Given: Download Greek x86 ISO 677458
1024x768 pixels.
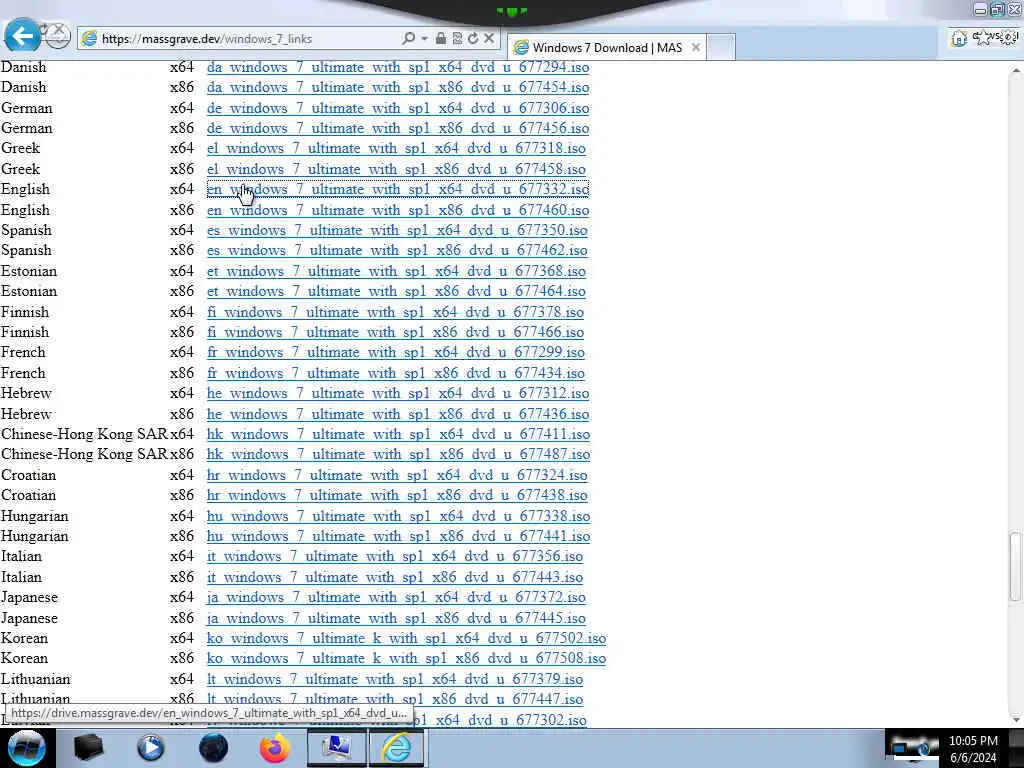Looking at the screenshot, I should (x=396, y=169).
